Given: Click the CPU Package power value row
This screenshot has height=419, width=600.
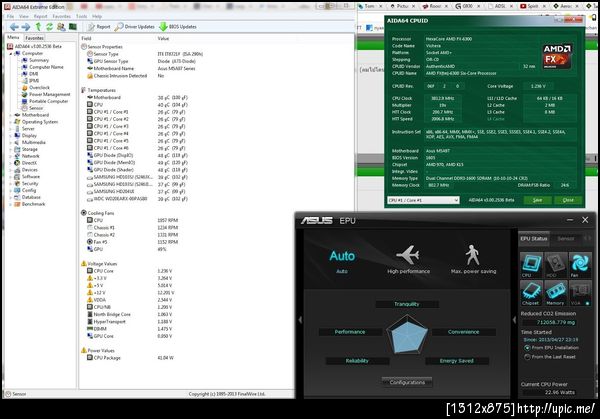Looking at the screenshot, I should coord(130,358).
